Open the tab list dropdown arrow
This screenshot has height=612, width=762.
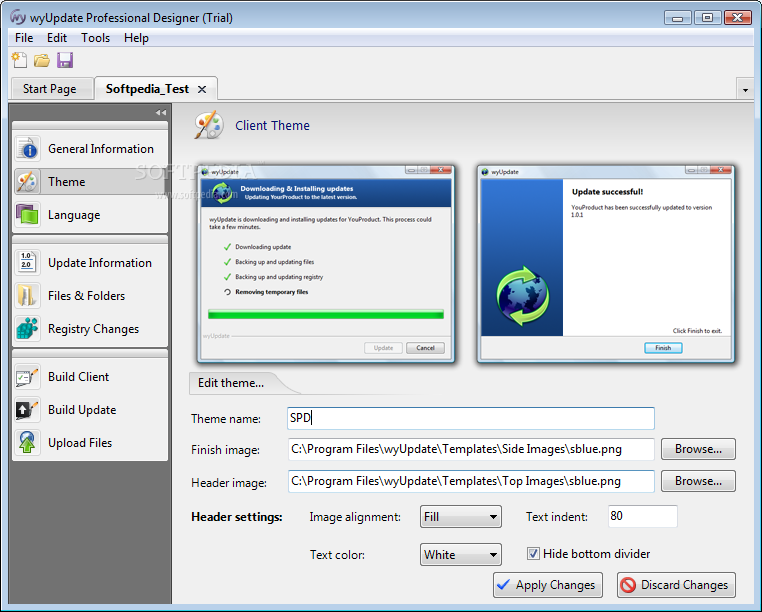pos(745,90)
